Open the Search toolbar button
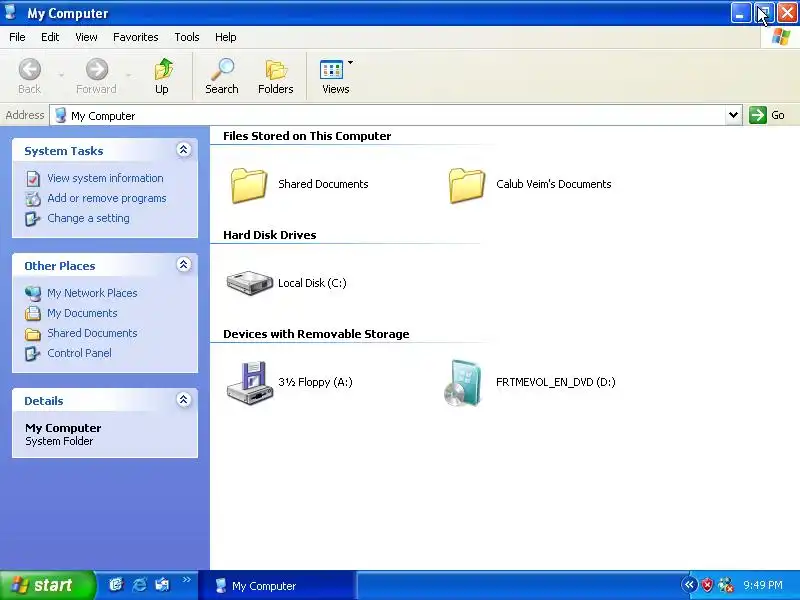The image size is (800, 600). click(x=222, y=76)
